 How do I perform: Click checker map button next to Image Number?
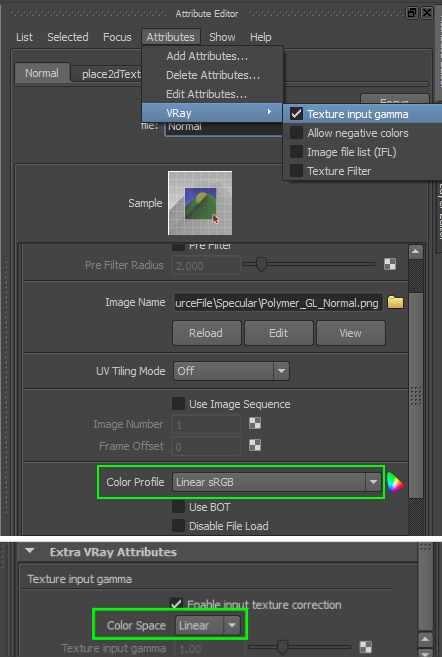pos(255,423)
